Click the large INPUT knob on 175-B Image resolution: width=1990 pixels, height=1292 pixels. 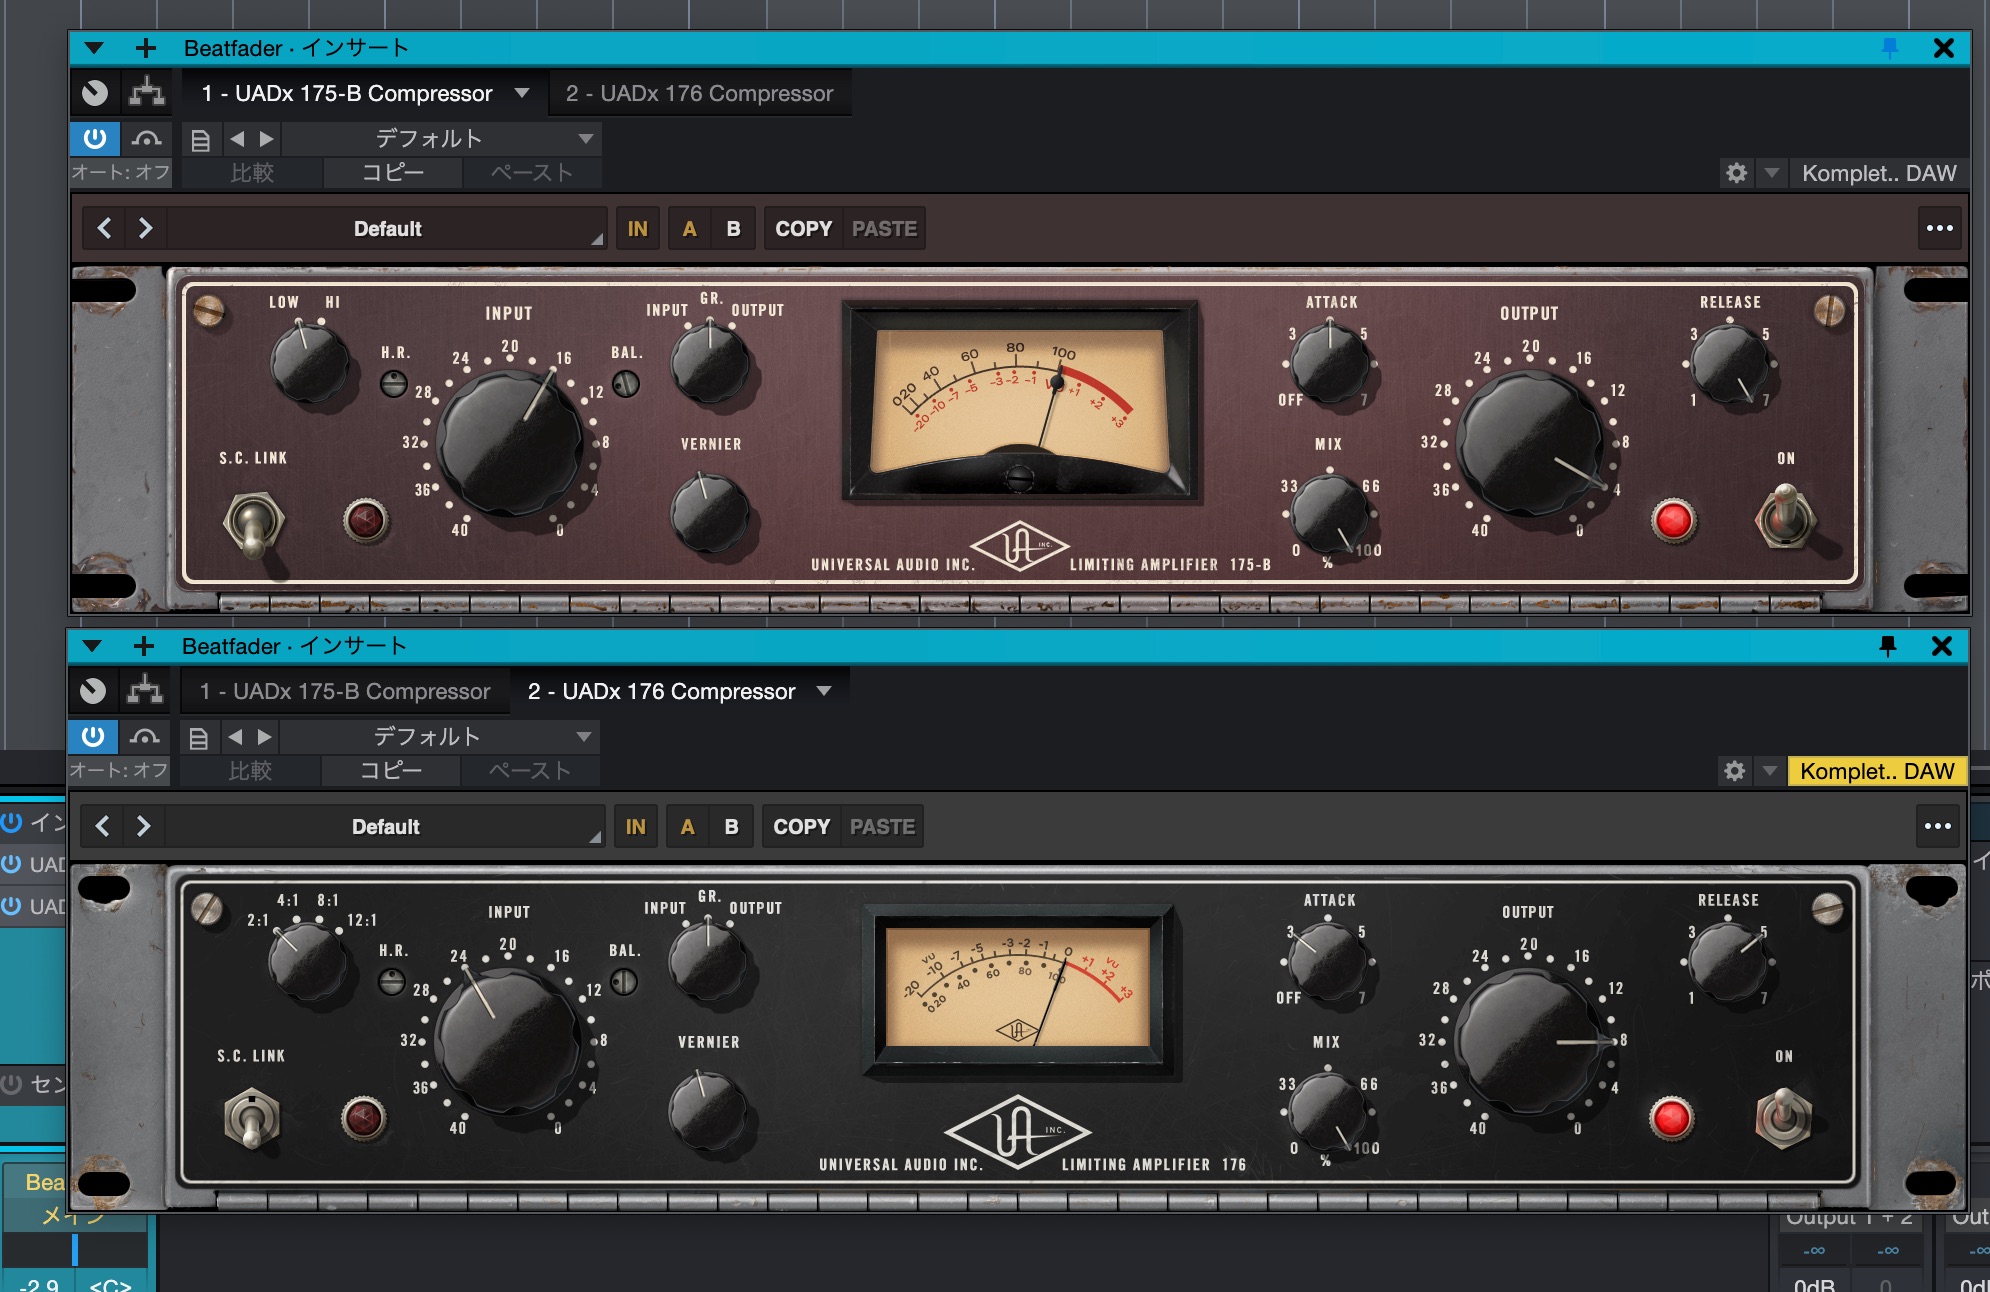pyautogui.click(x=511, y=442)
